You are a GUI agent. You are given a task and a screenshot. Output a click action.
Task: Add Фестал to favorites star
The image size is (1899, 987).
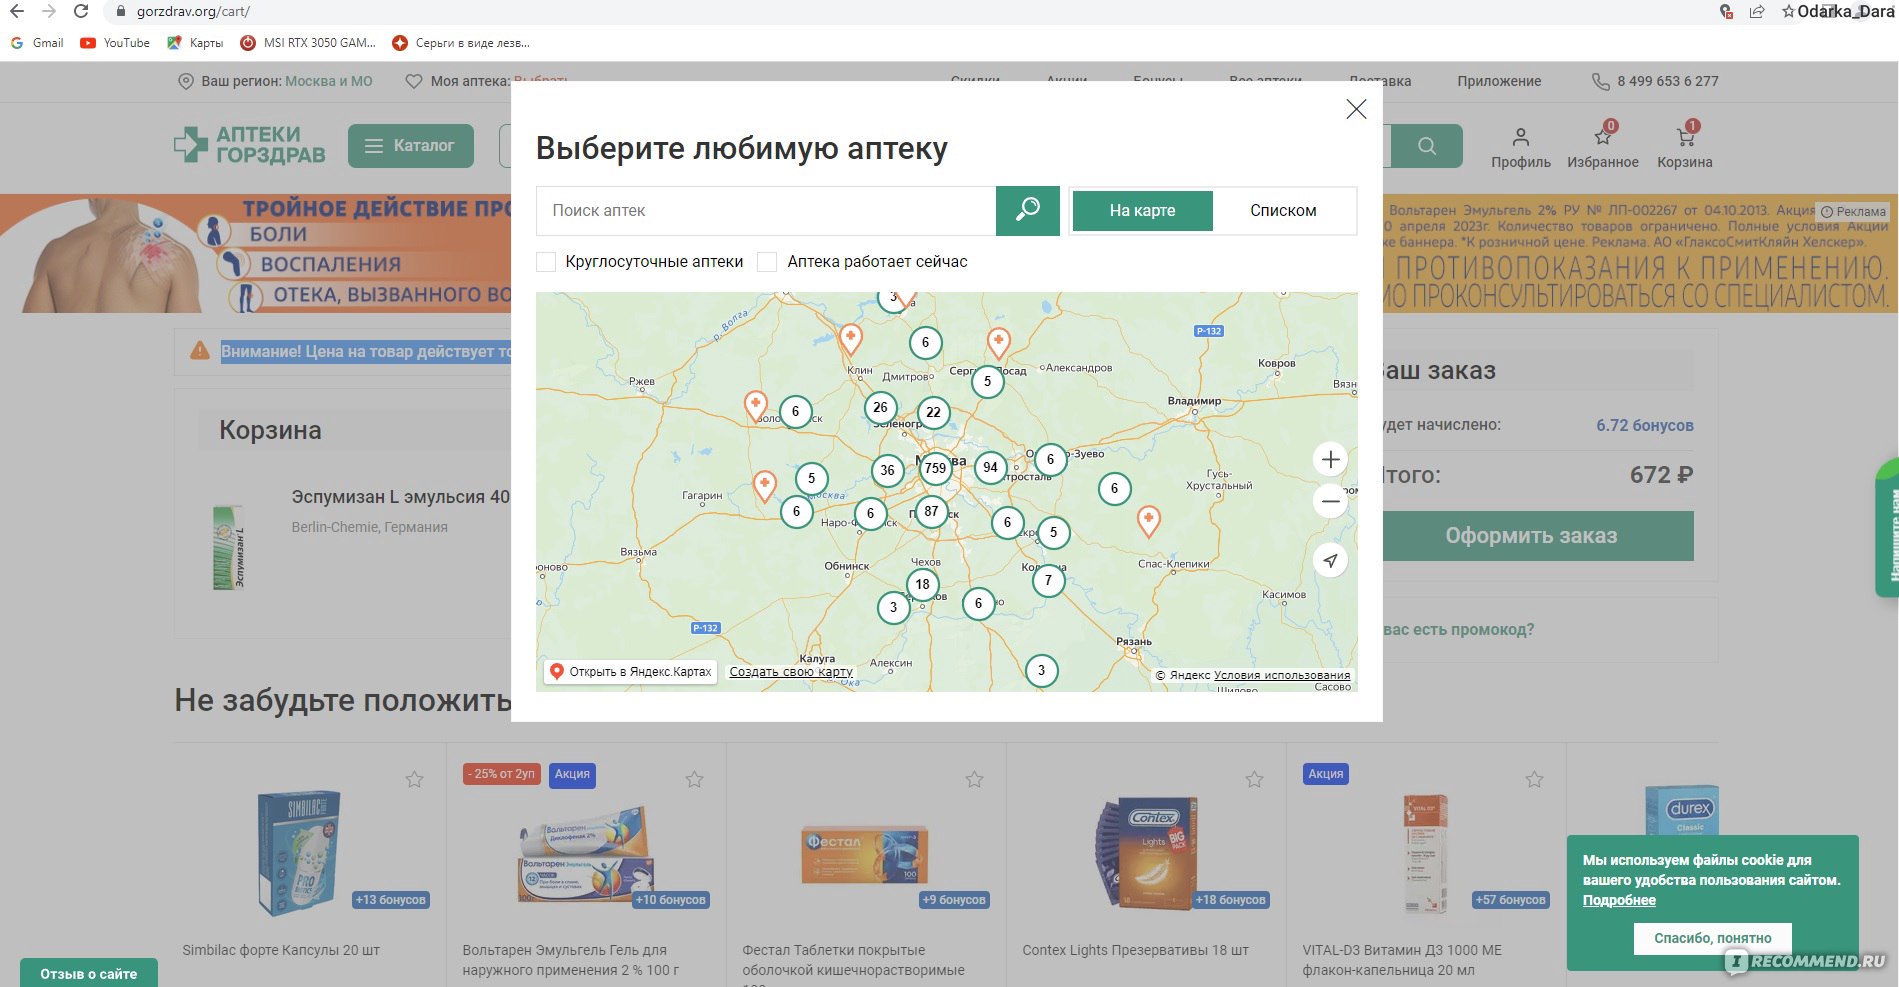pyautogui.click(x=974, y=779)
